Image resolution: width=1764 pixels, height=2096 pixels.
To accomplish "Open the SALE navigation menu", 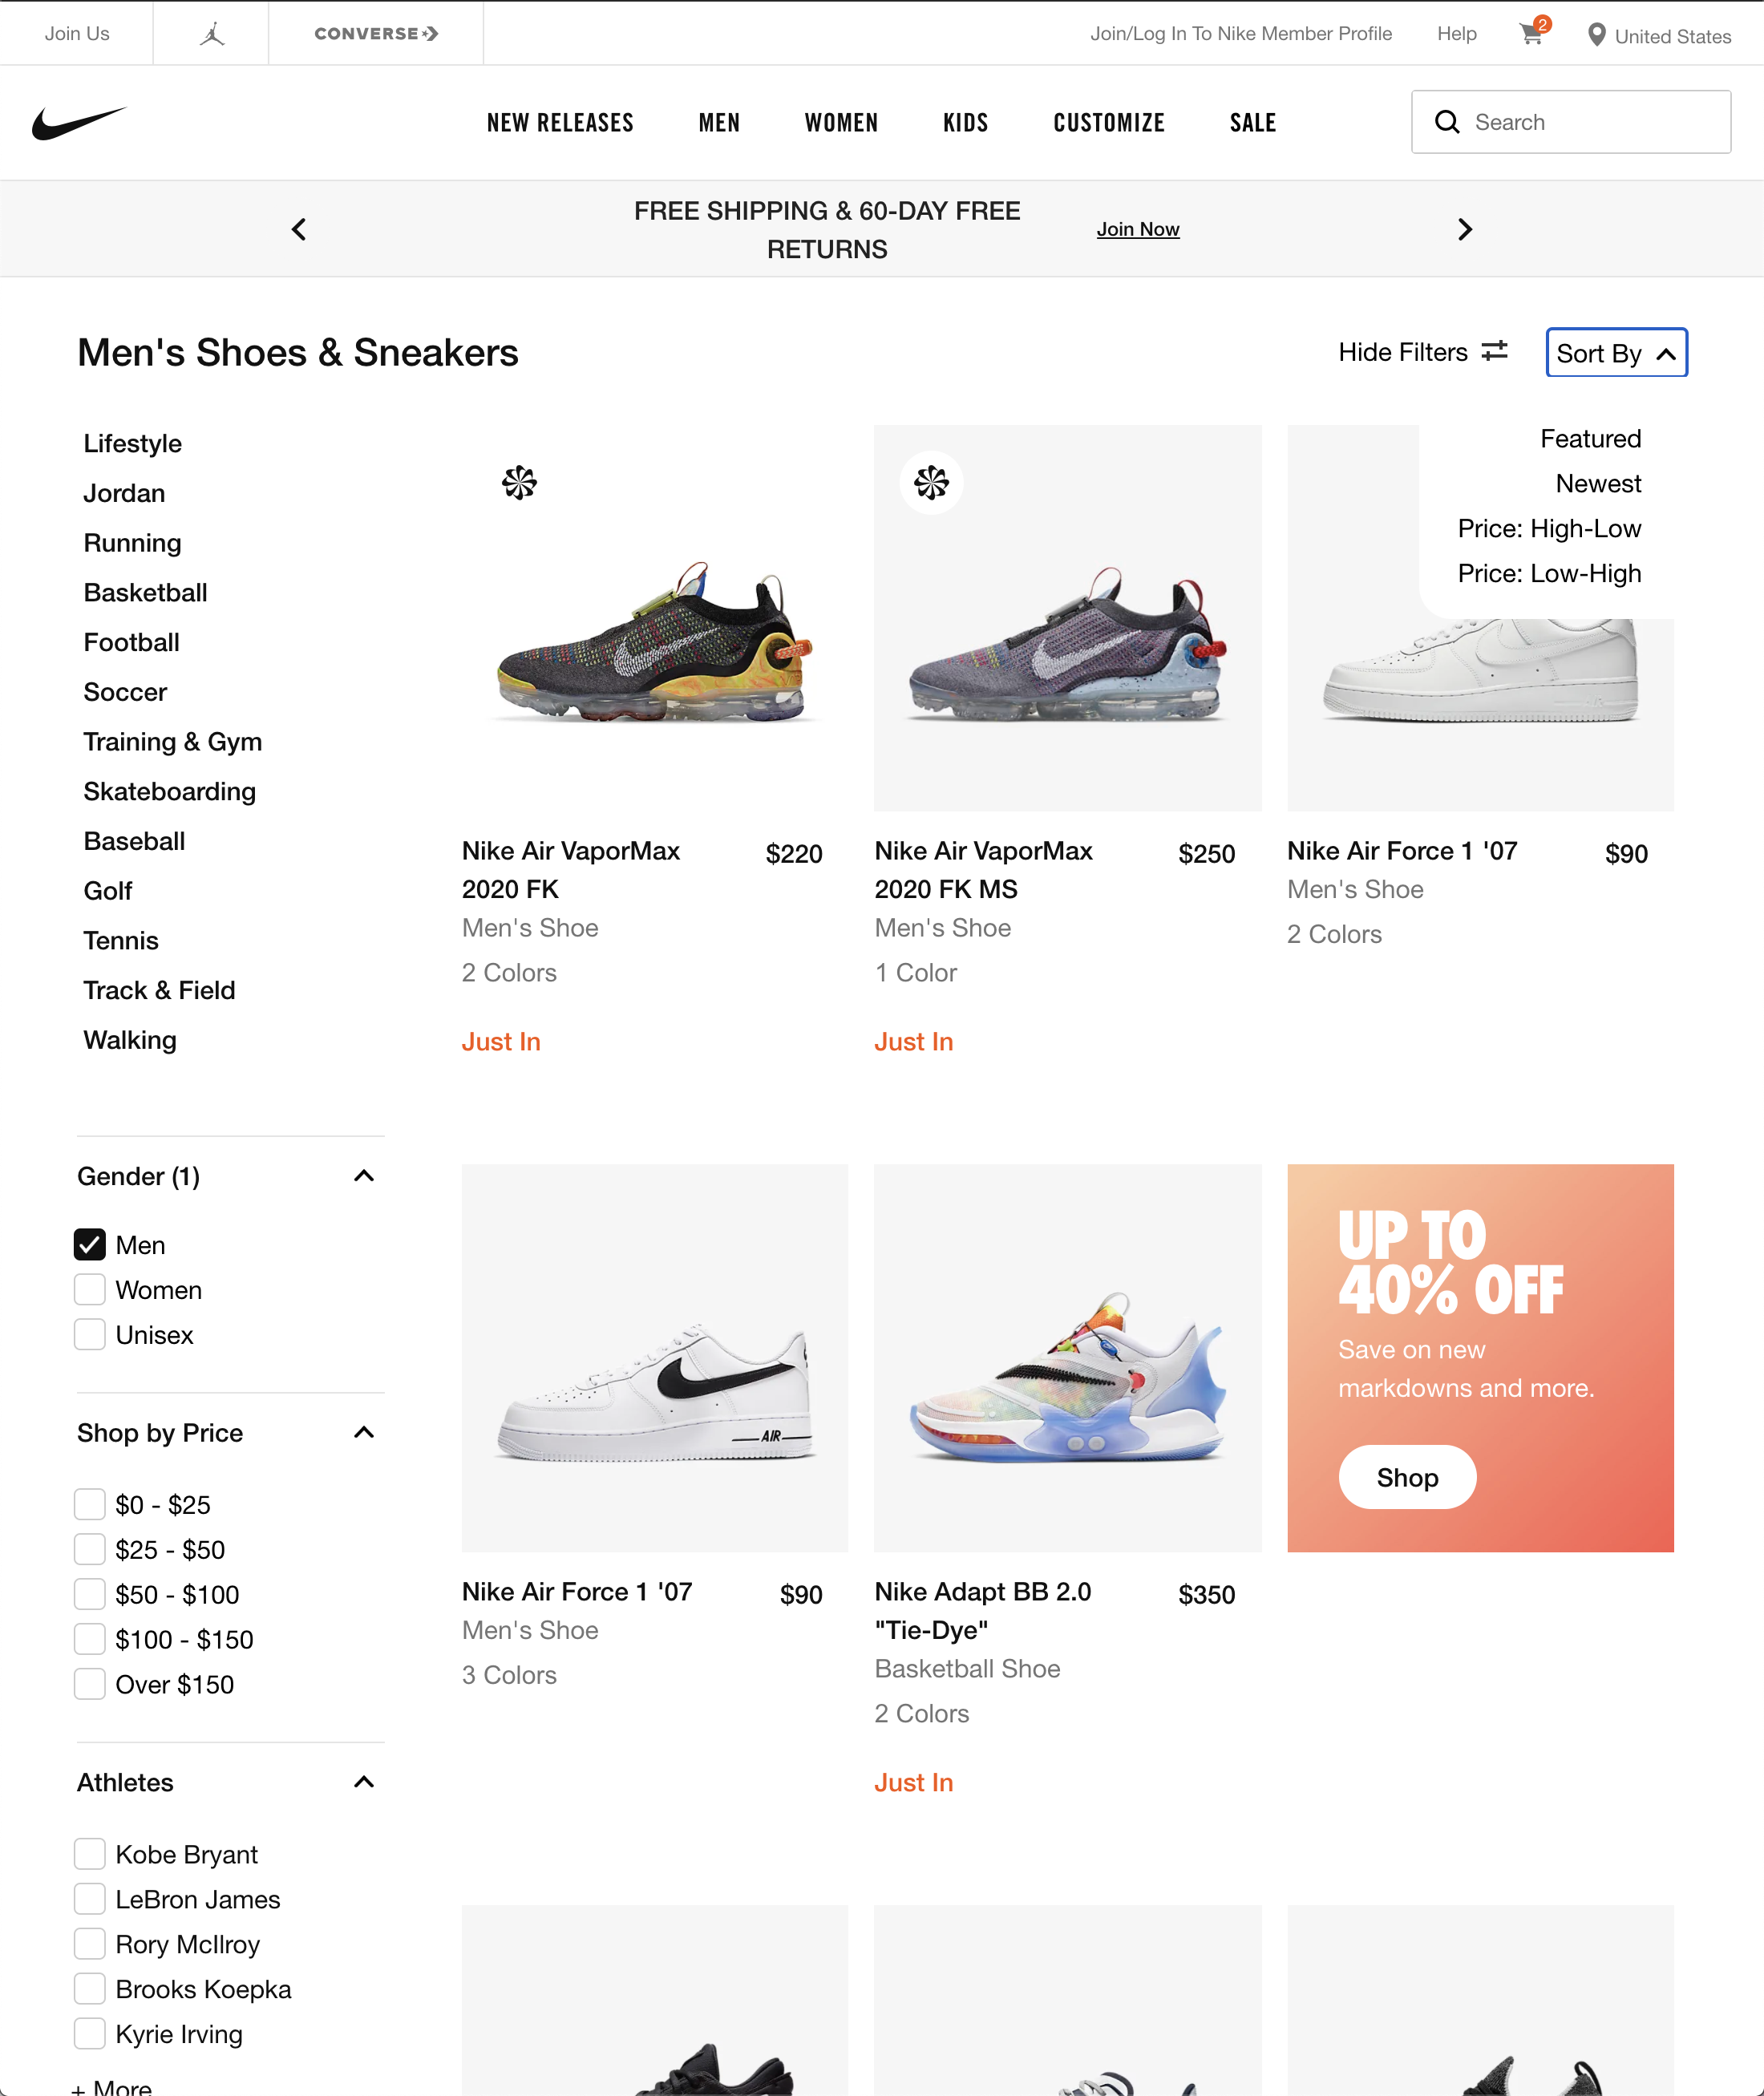I will (x=1252, y=122).
